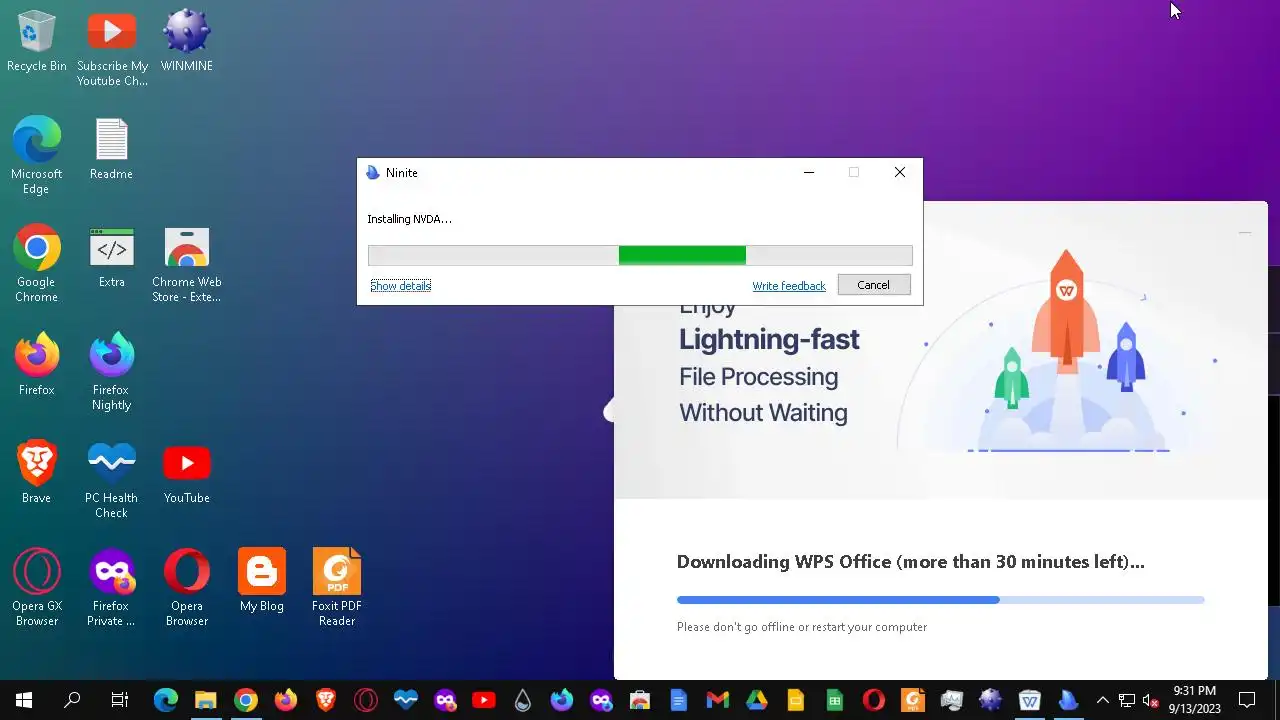Click the WPS Office download progress bar
Screen dimensions: 1280x720
tap(940, 600)
